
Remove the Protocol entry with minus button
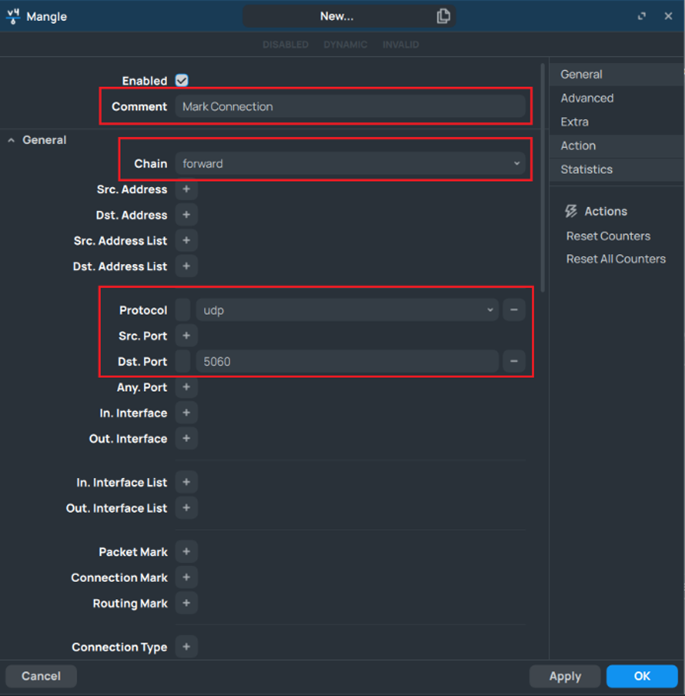coord(514,310)
